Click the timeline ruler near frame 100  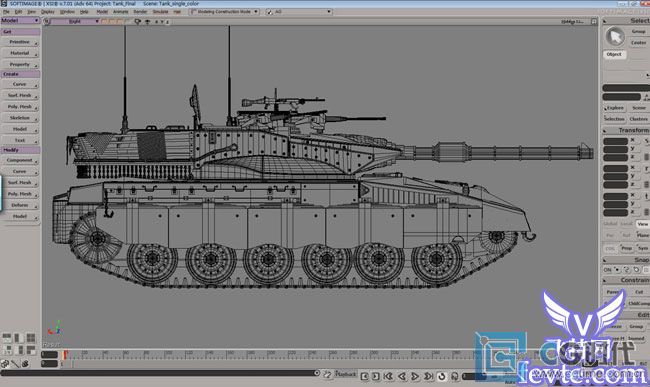pyautogui.click(x=168, y=354)
